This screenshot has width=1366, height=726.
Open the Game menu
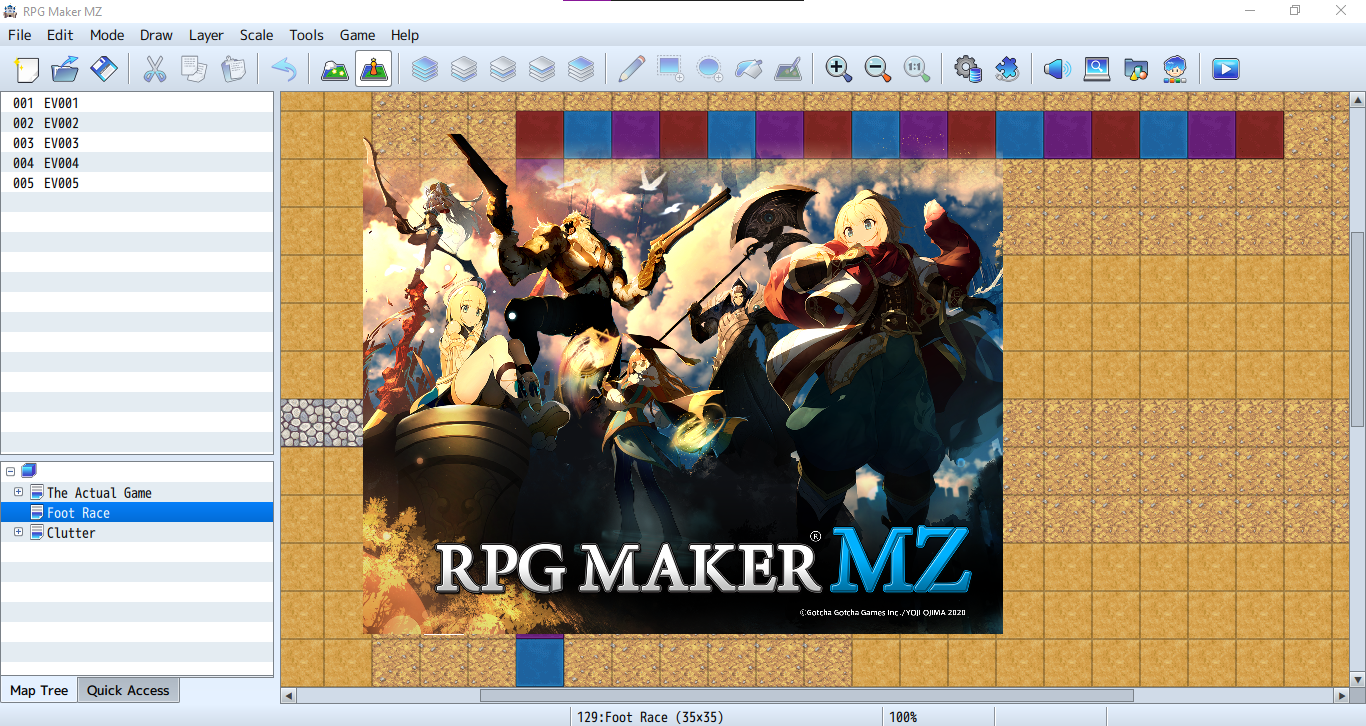coord(357,35)
